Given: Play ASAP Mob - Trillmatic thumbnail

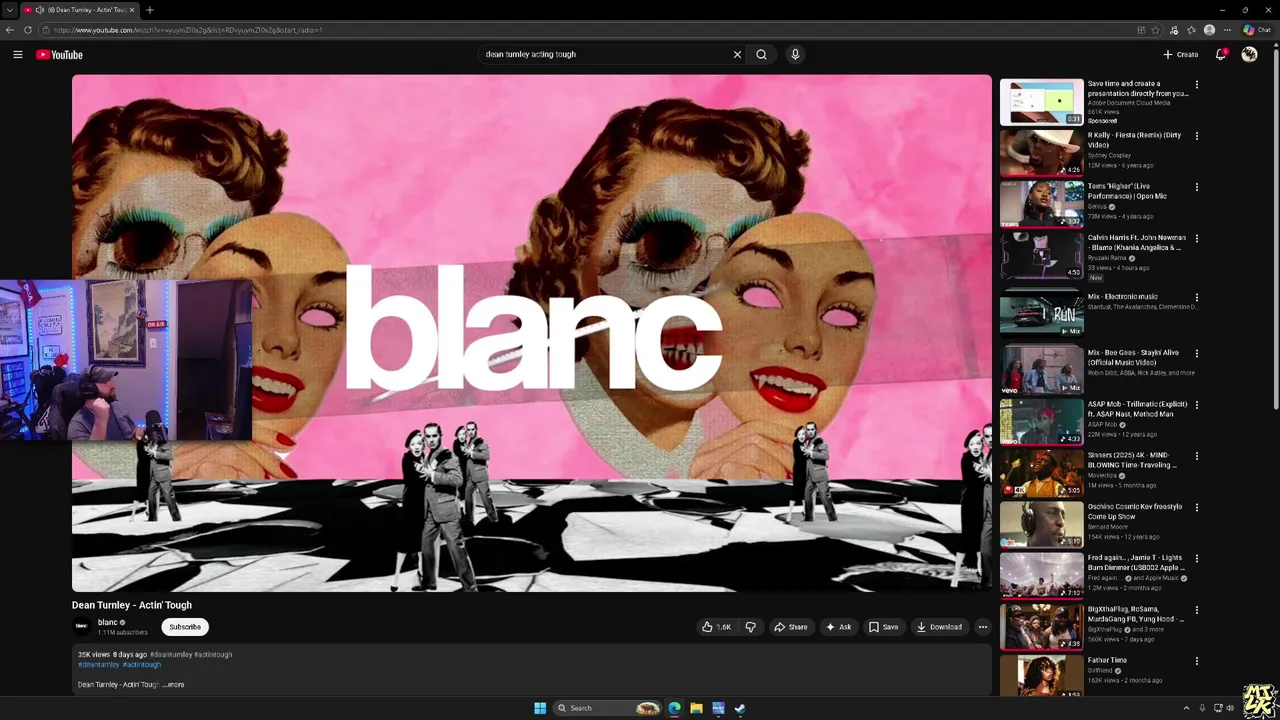Looking at the screenshot, I should (1041, 421).
